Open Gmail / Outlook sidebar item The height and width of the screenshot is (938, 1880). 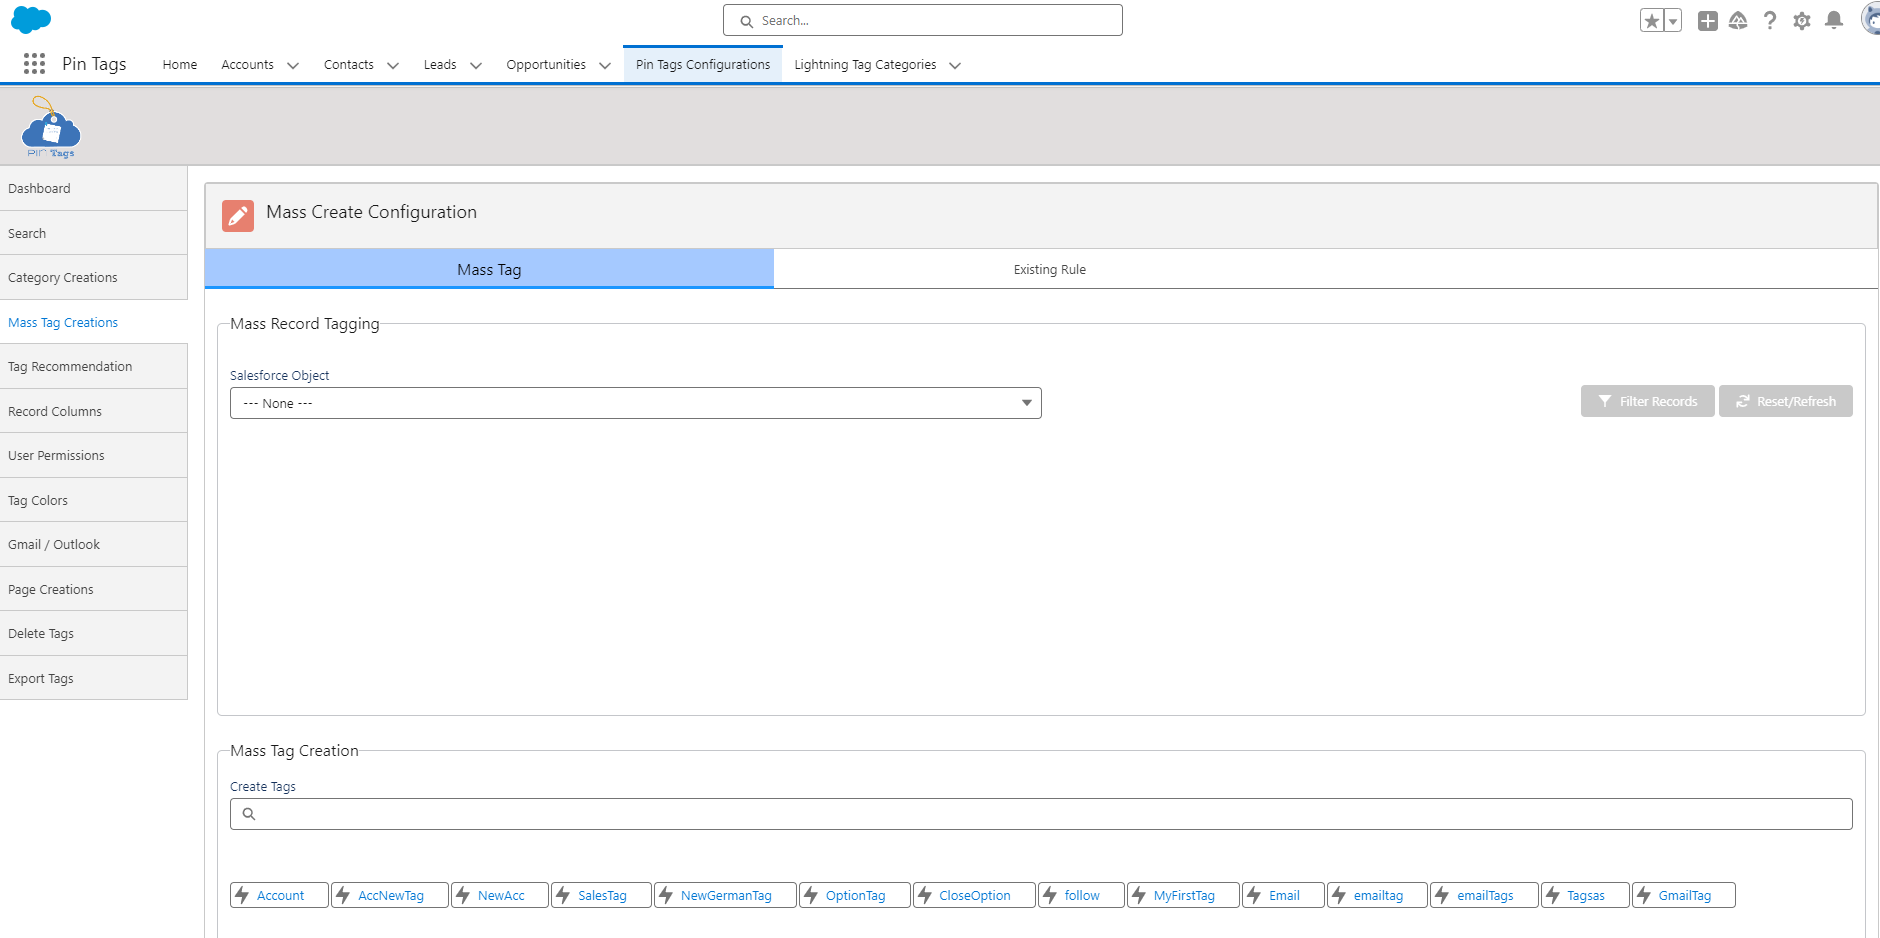(94, 544)
